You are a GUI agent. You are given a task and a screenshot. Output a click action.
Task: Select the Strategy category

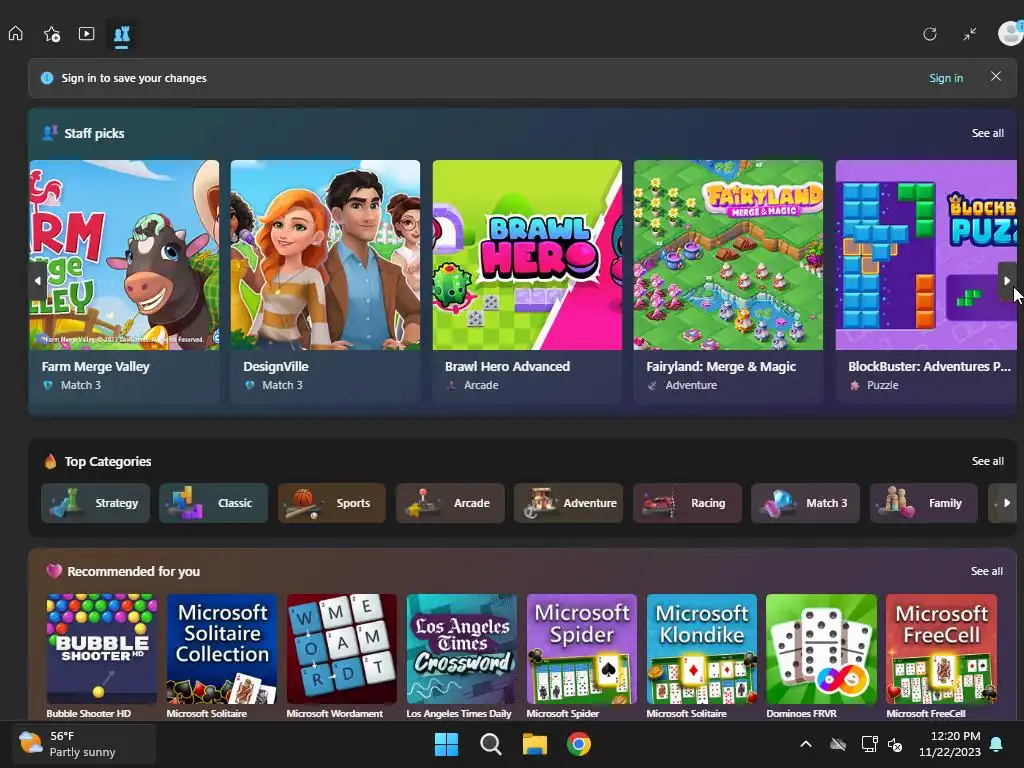95,503
